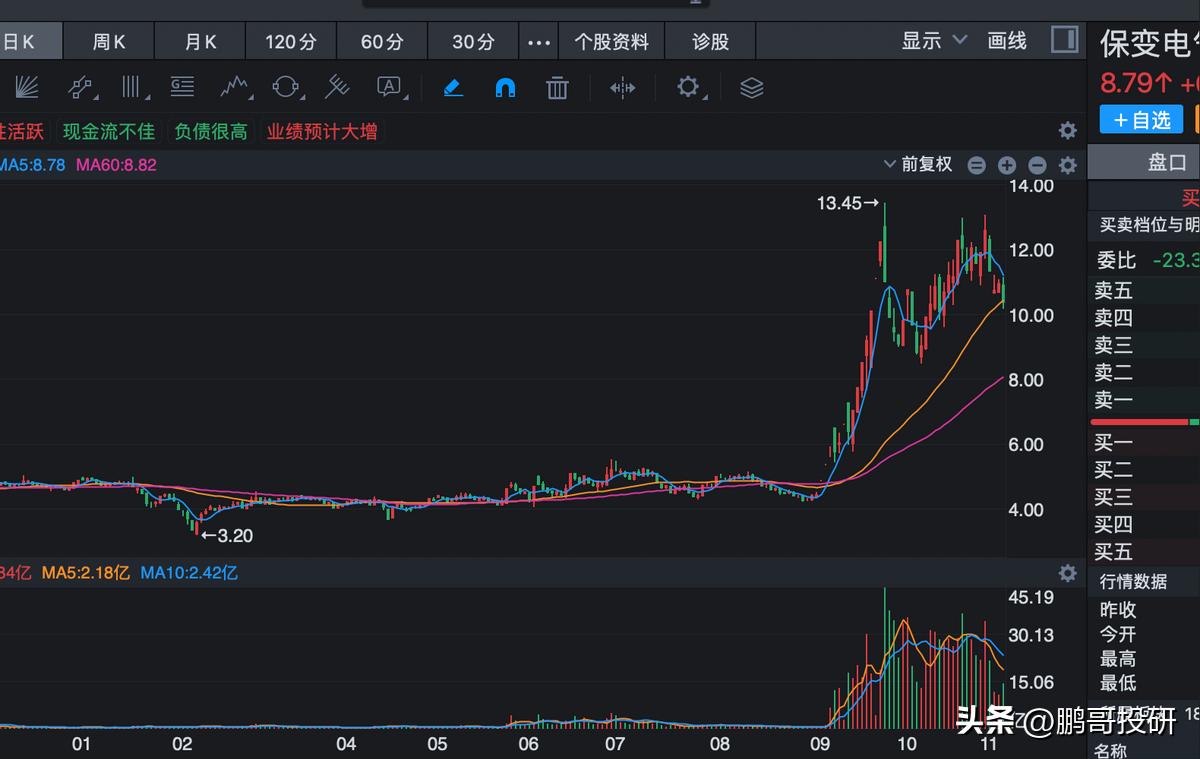This screenshot has width=1200, height=759.
Task: Select the text annotation tool
Action: pyautogui.click(x=387, y=87)
